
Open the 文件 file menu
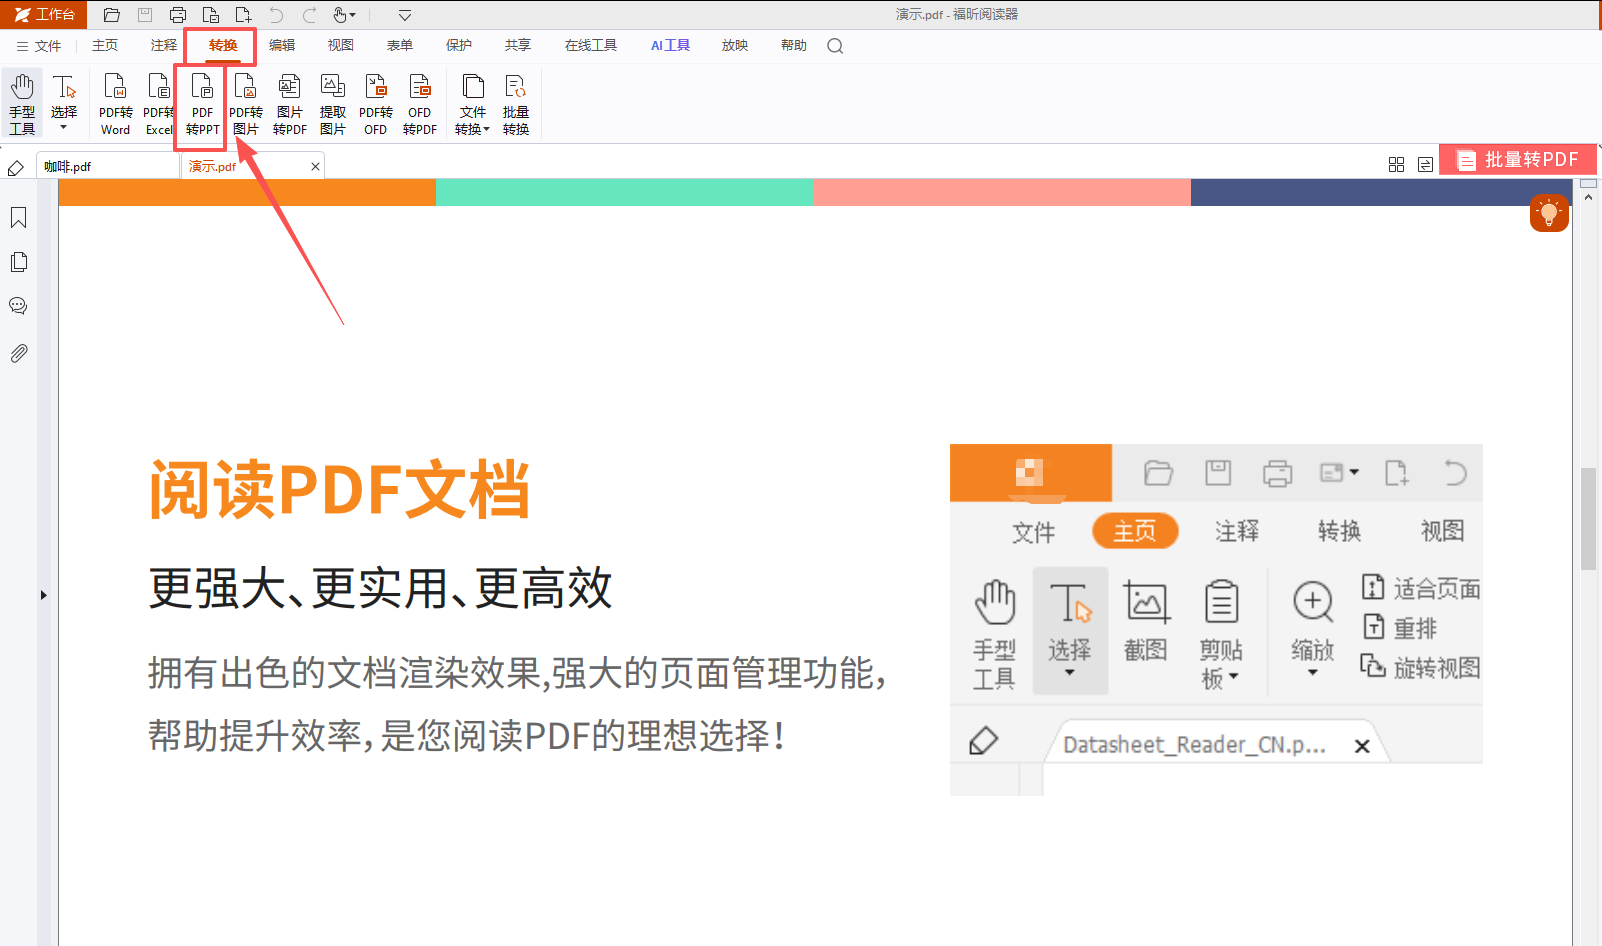[39, 46]
